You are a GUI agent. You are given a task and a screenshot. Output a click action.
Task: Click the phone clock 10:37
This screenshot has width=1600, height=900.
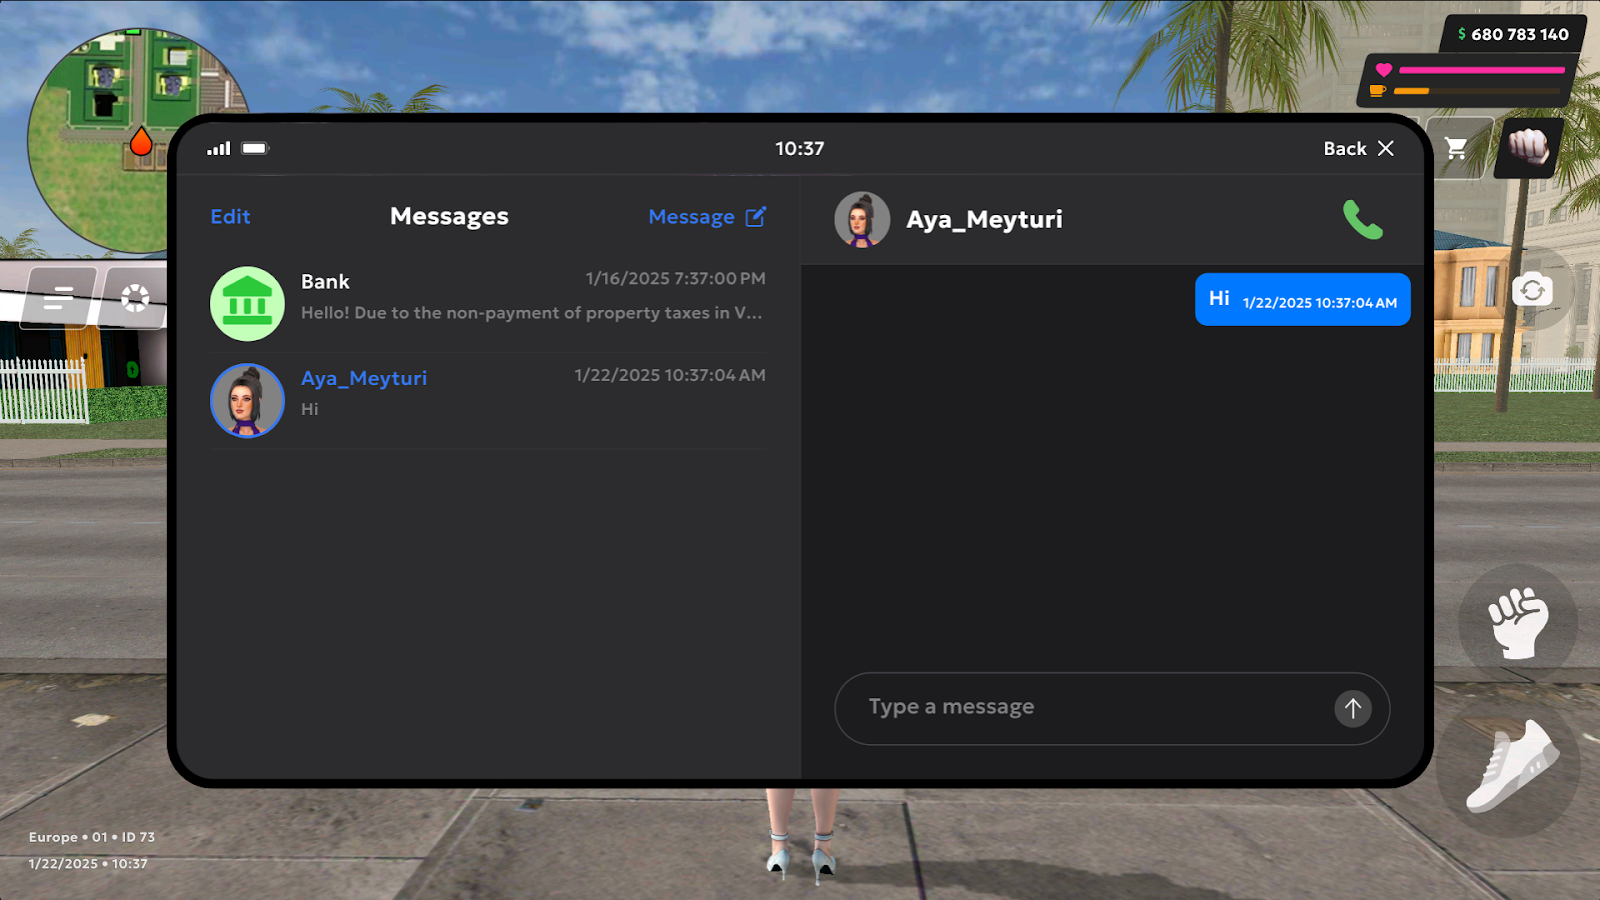click(800, 148)
